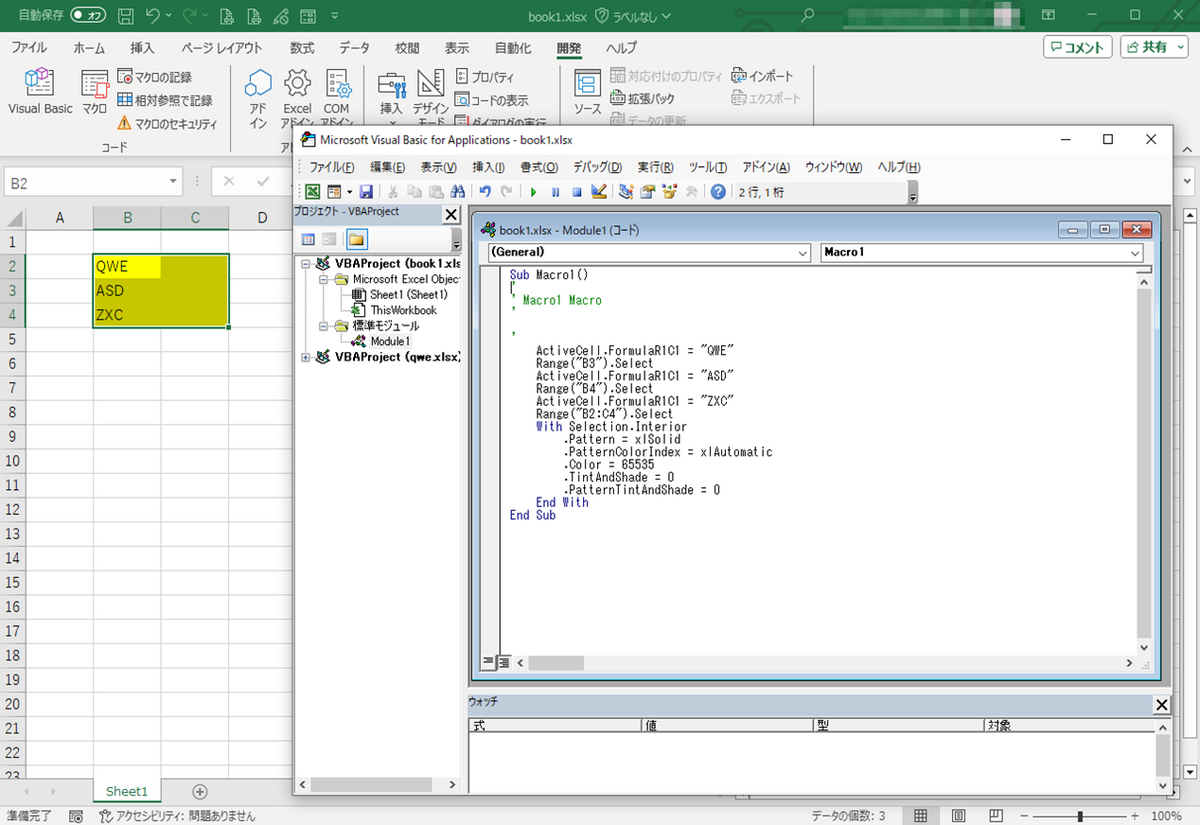The image size is (1200, 825).
Task: Open the Name Box dropdown showing B2
Action: click(174, 182)
